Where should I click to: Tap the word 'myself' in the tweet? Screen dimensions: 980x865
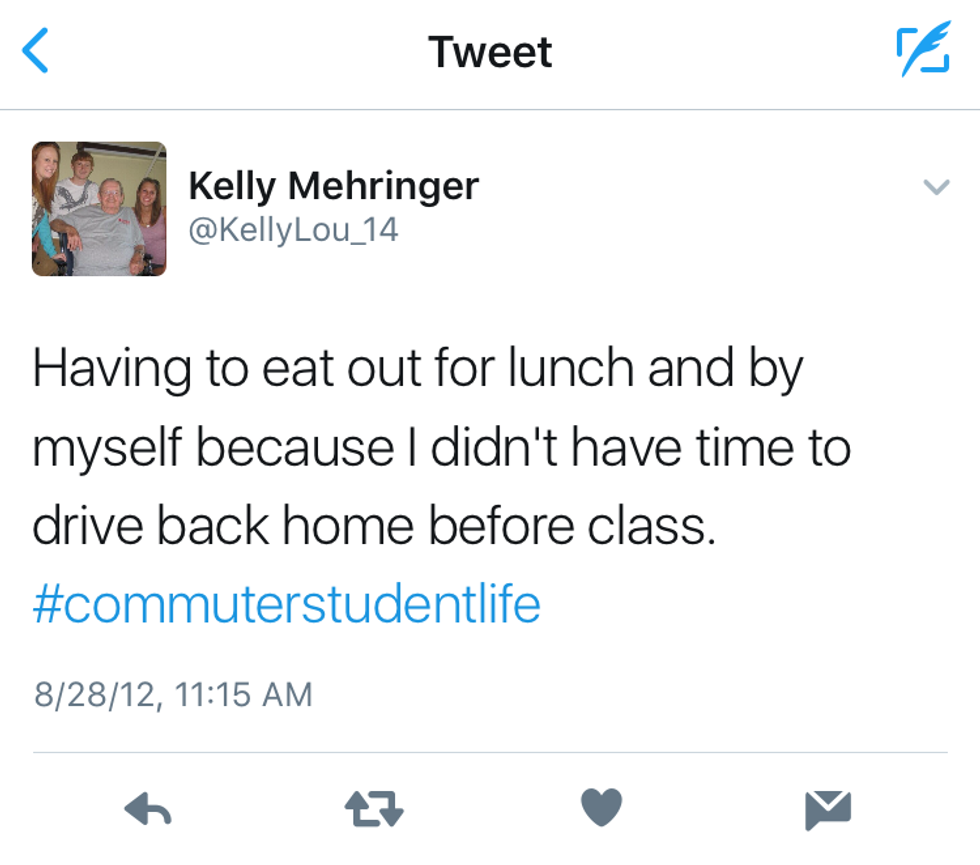[107, 449]
